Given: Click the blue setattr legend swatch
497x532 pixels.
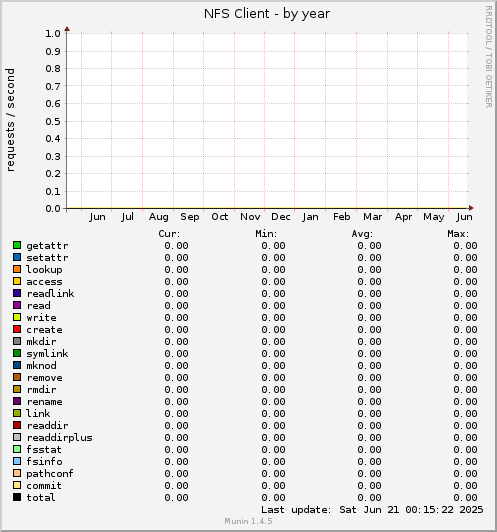Looking at the screenshot, I should click(x=17, y=257).
